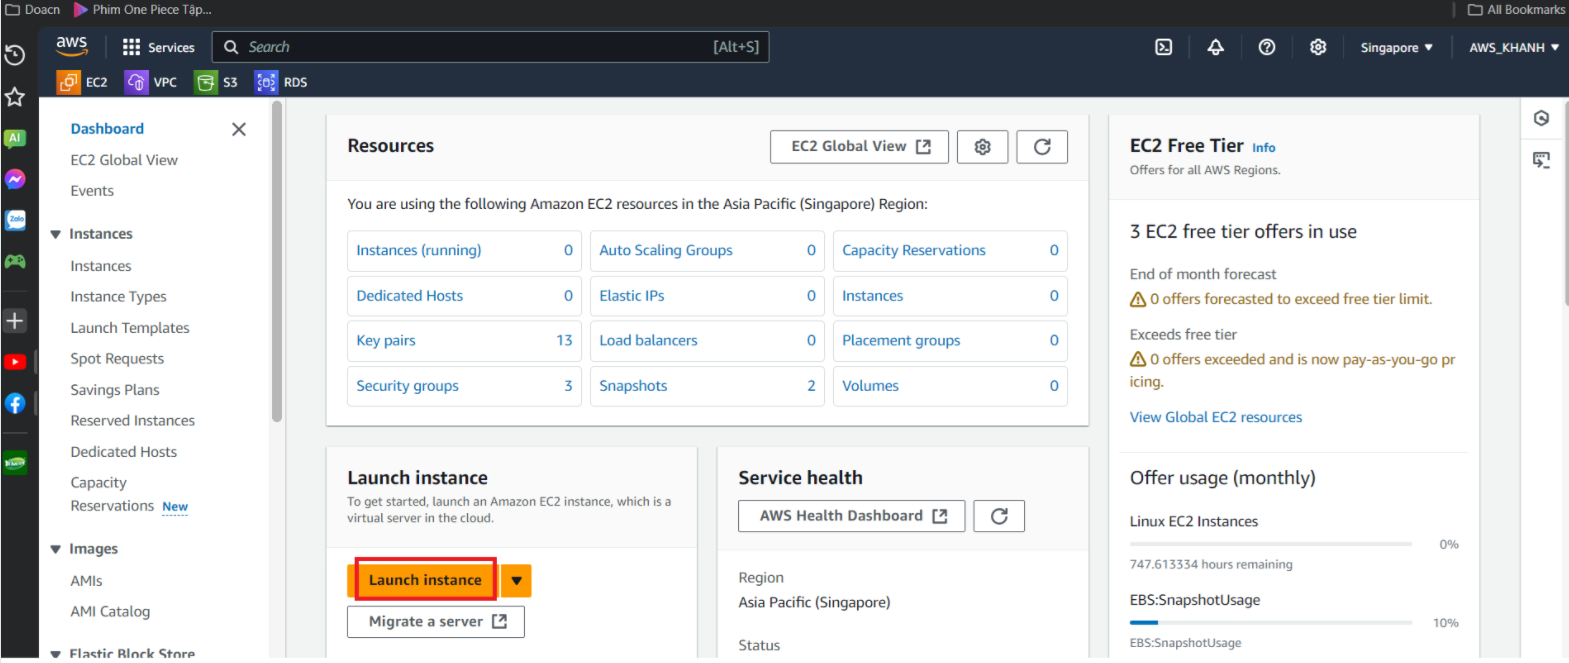Screen dimensions: 1569x663
Task: Open browser bookmarks star in sidebar
Action: [x=15, y=97]
